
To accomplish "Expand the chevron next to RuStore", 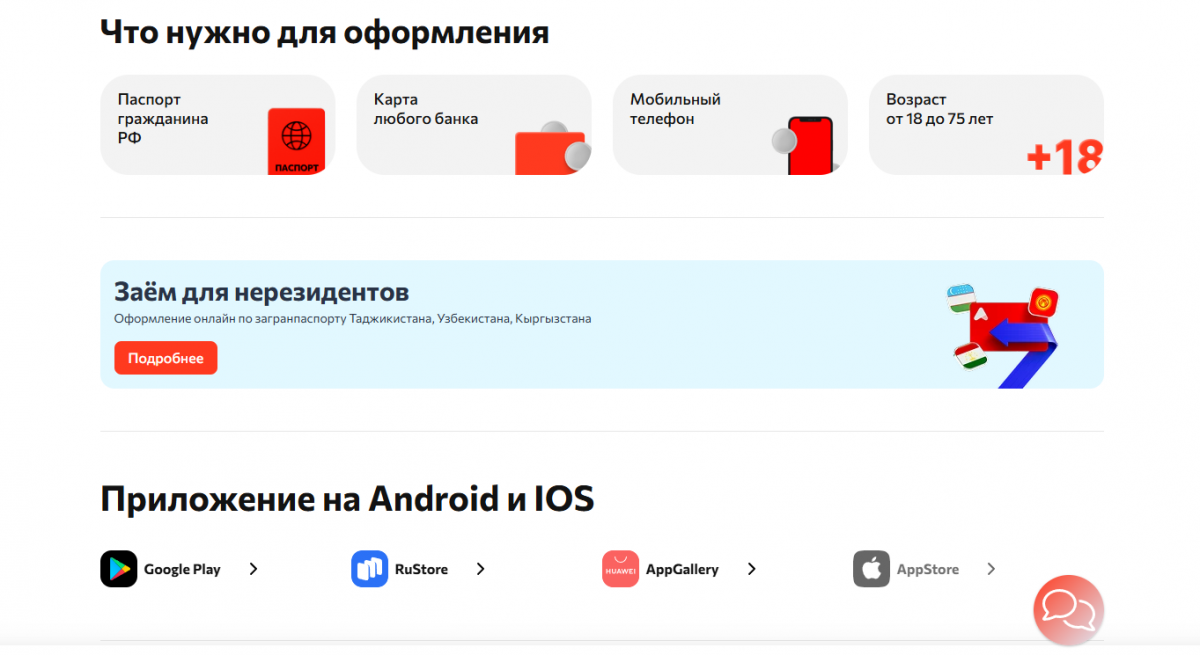I will pyautogui.click(x=481, y=569).
